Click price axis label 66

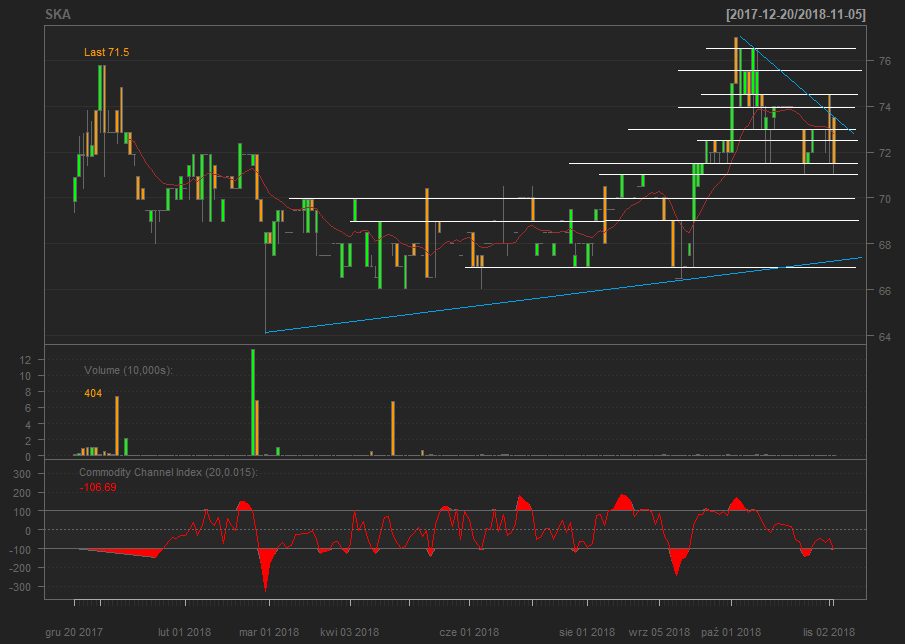tap(884, 291)
